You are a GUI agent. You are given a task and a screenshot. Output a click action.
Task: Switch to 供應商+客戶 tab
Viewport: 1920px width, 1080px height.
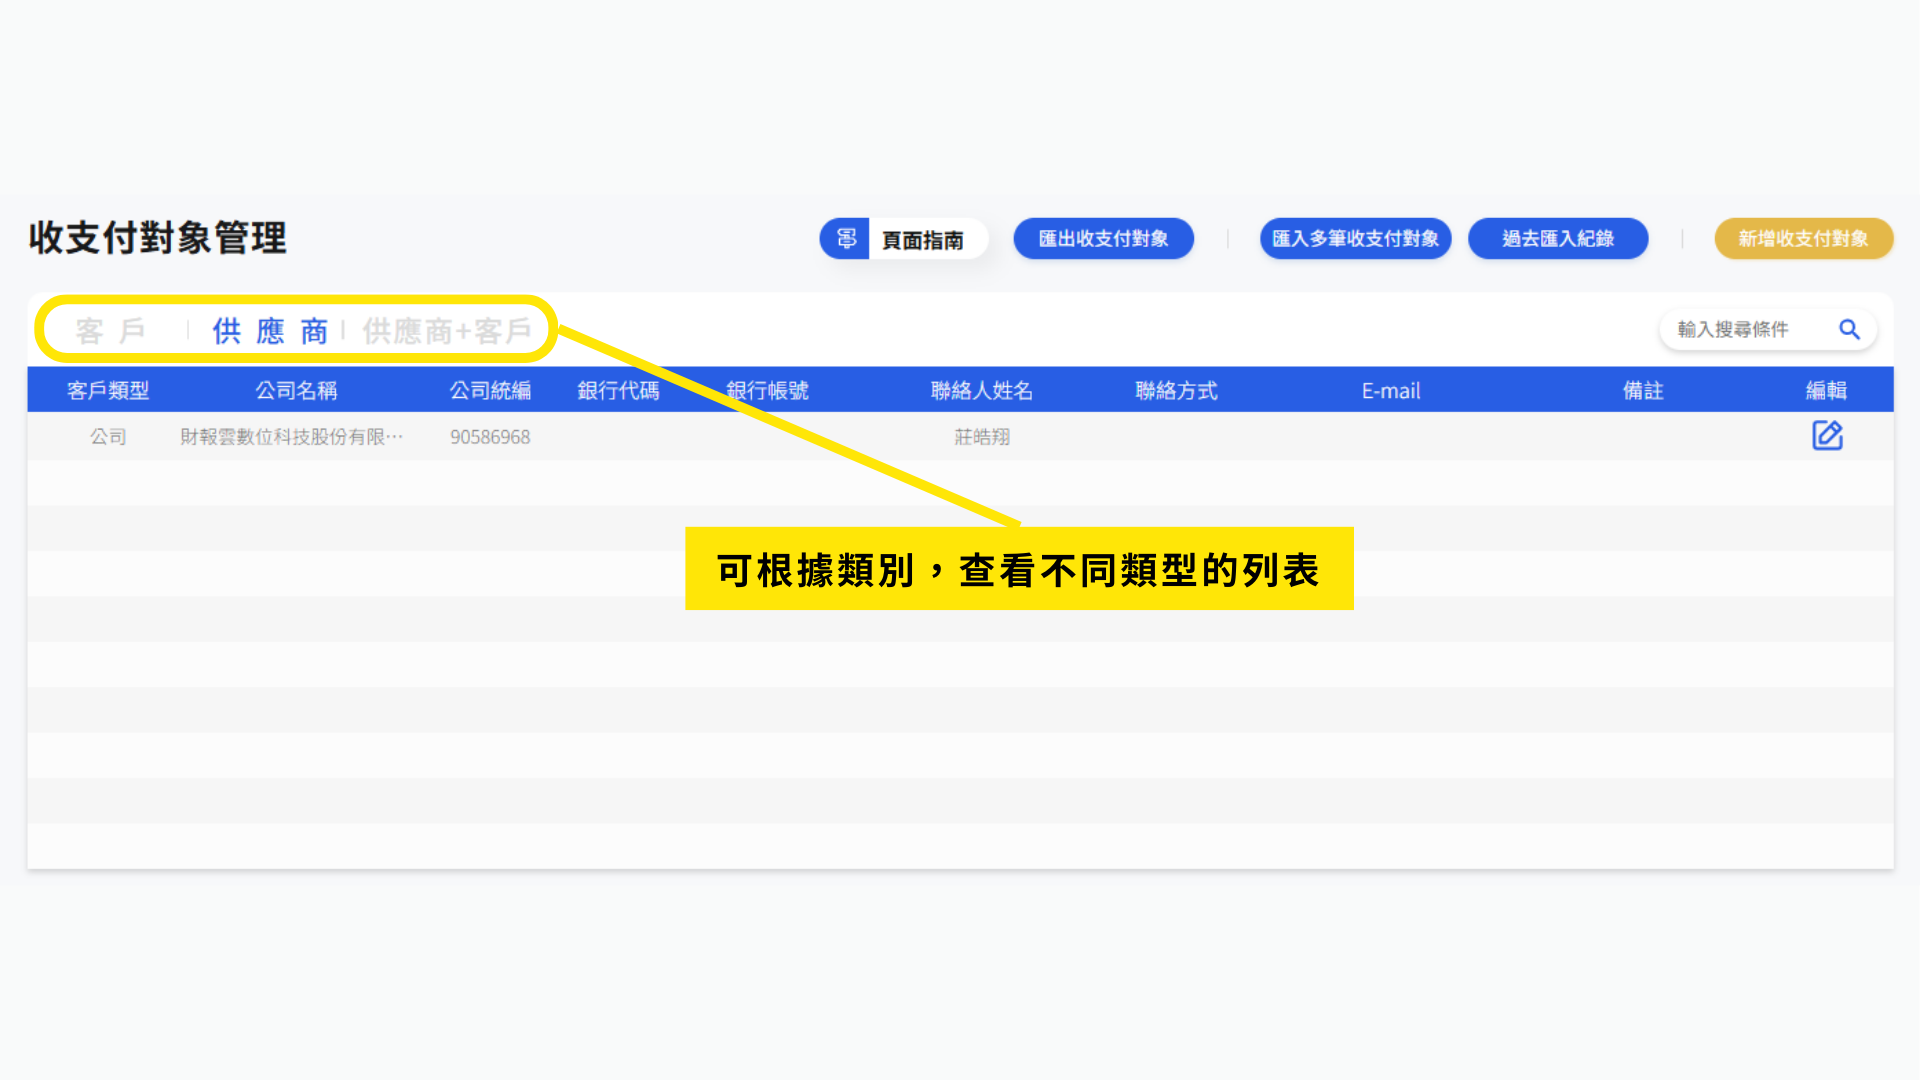(x=446, y=331)
